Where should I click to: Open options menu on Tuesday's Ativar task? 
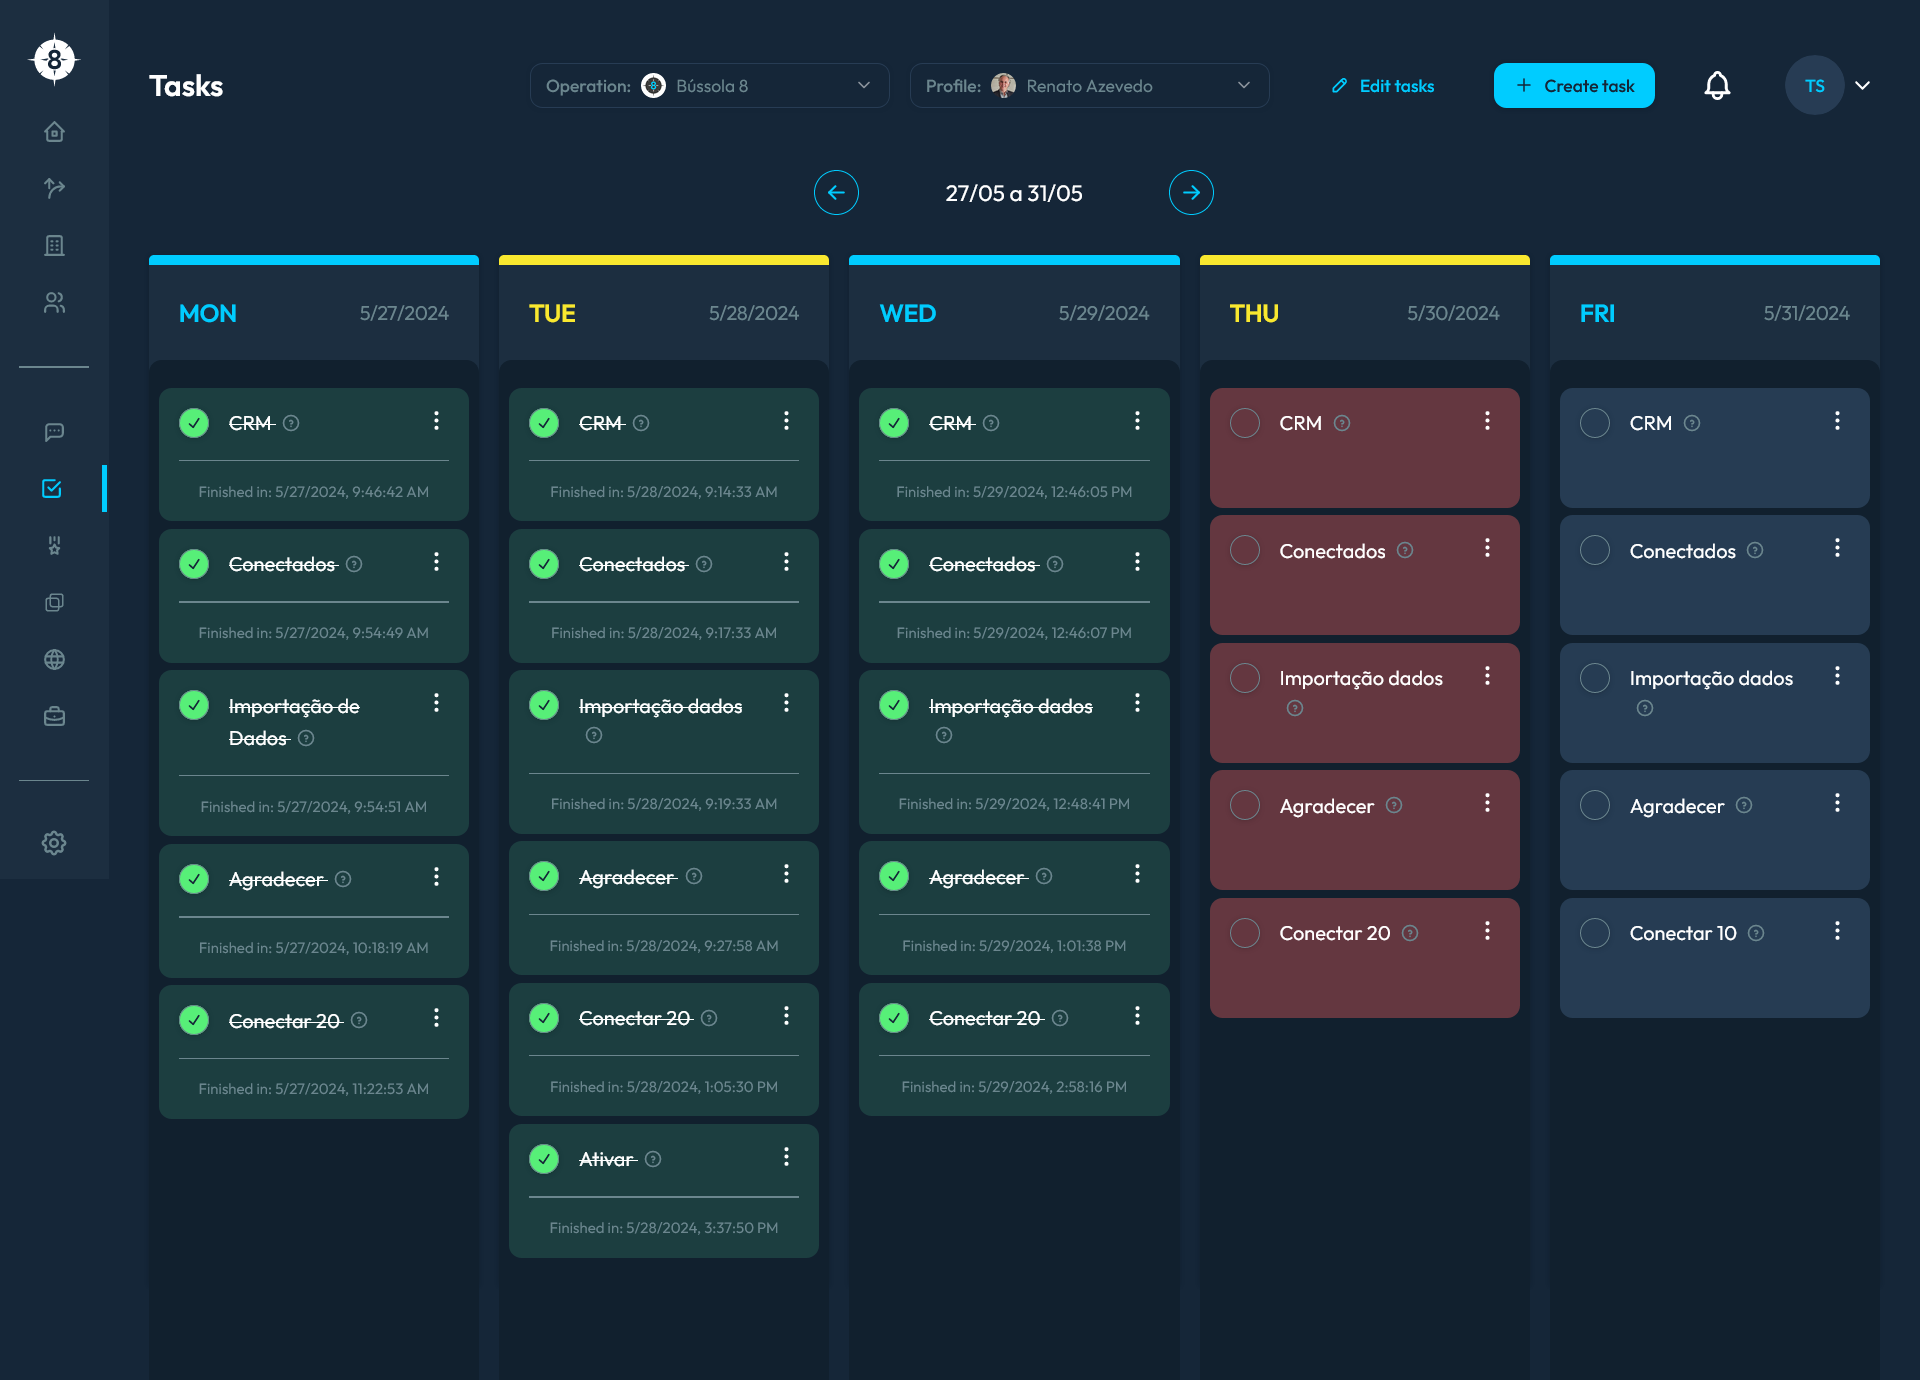point(786,1157)
